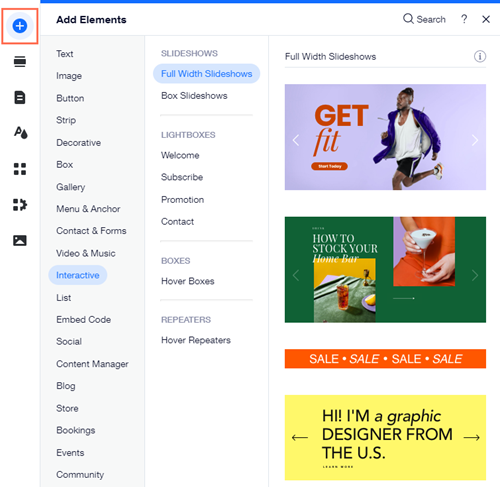
Task: Click the blue plus Add Elements icon
Action: coord(20,26)
